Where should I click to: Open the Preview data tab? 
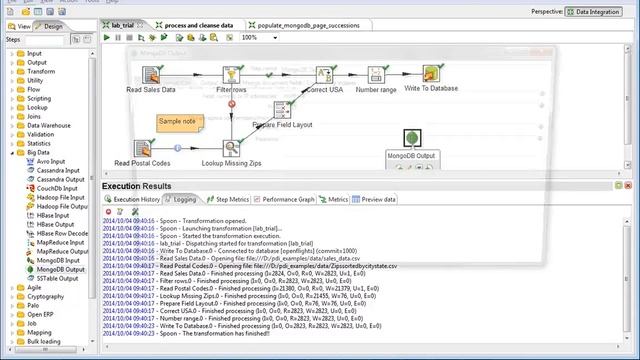(x=374, y=199)
